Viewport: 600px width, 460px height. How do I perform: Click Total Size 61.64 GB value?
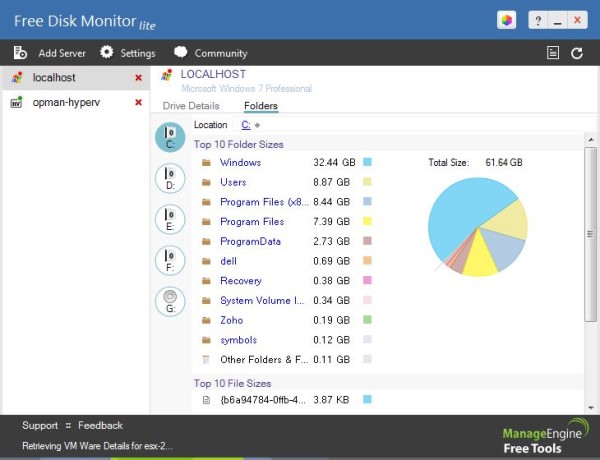pyautogui.click(x=504, y=163)
